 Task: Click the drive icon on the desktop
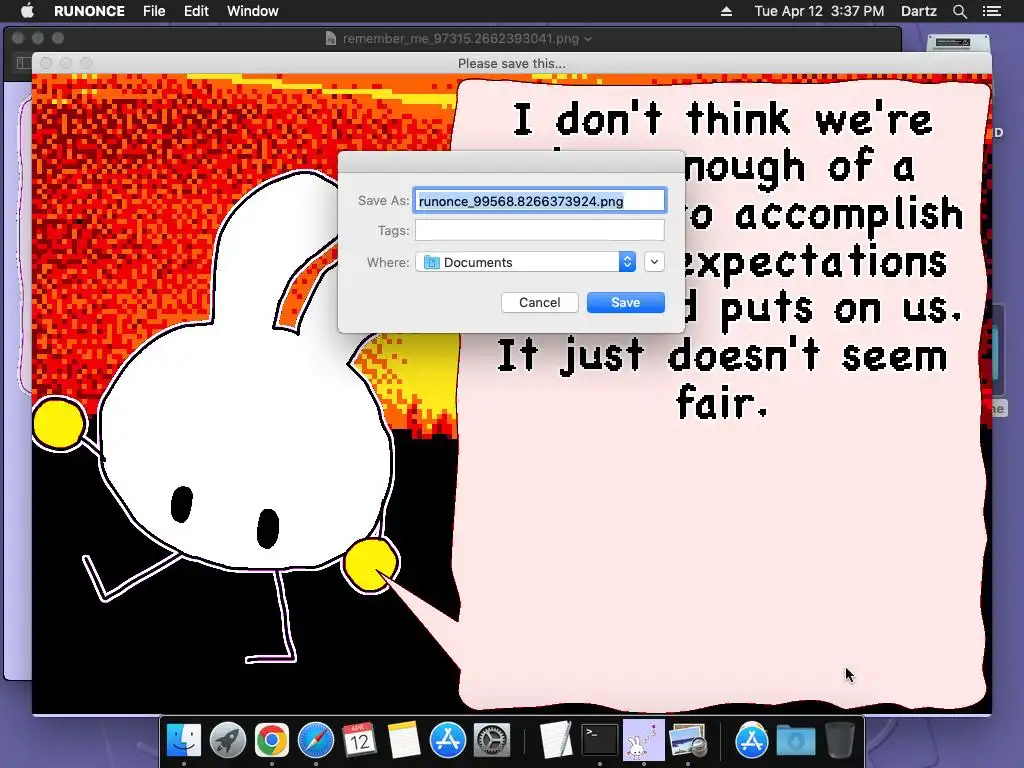957,43
